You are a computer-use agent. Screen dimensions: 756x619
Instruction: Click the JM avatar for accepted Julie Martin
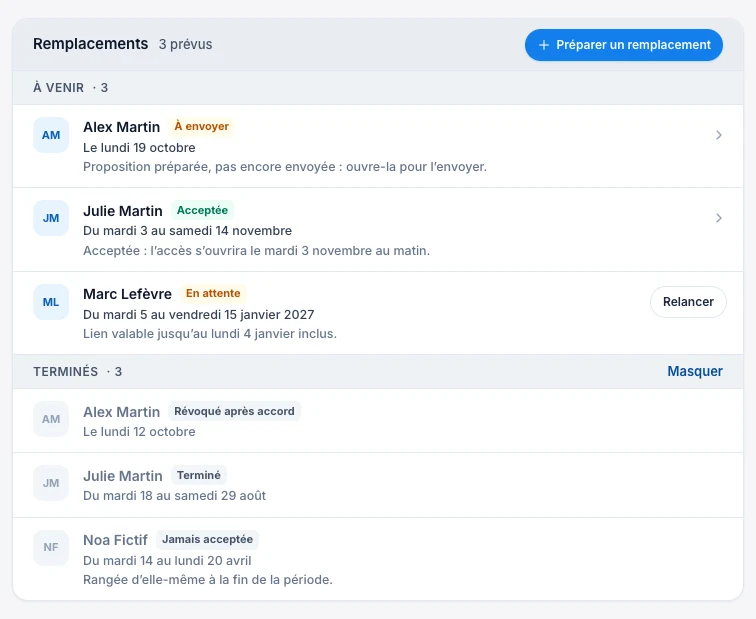(51, 218)
